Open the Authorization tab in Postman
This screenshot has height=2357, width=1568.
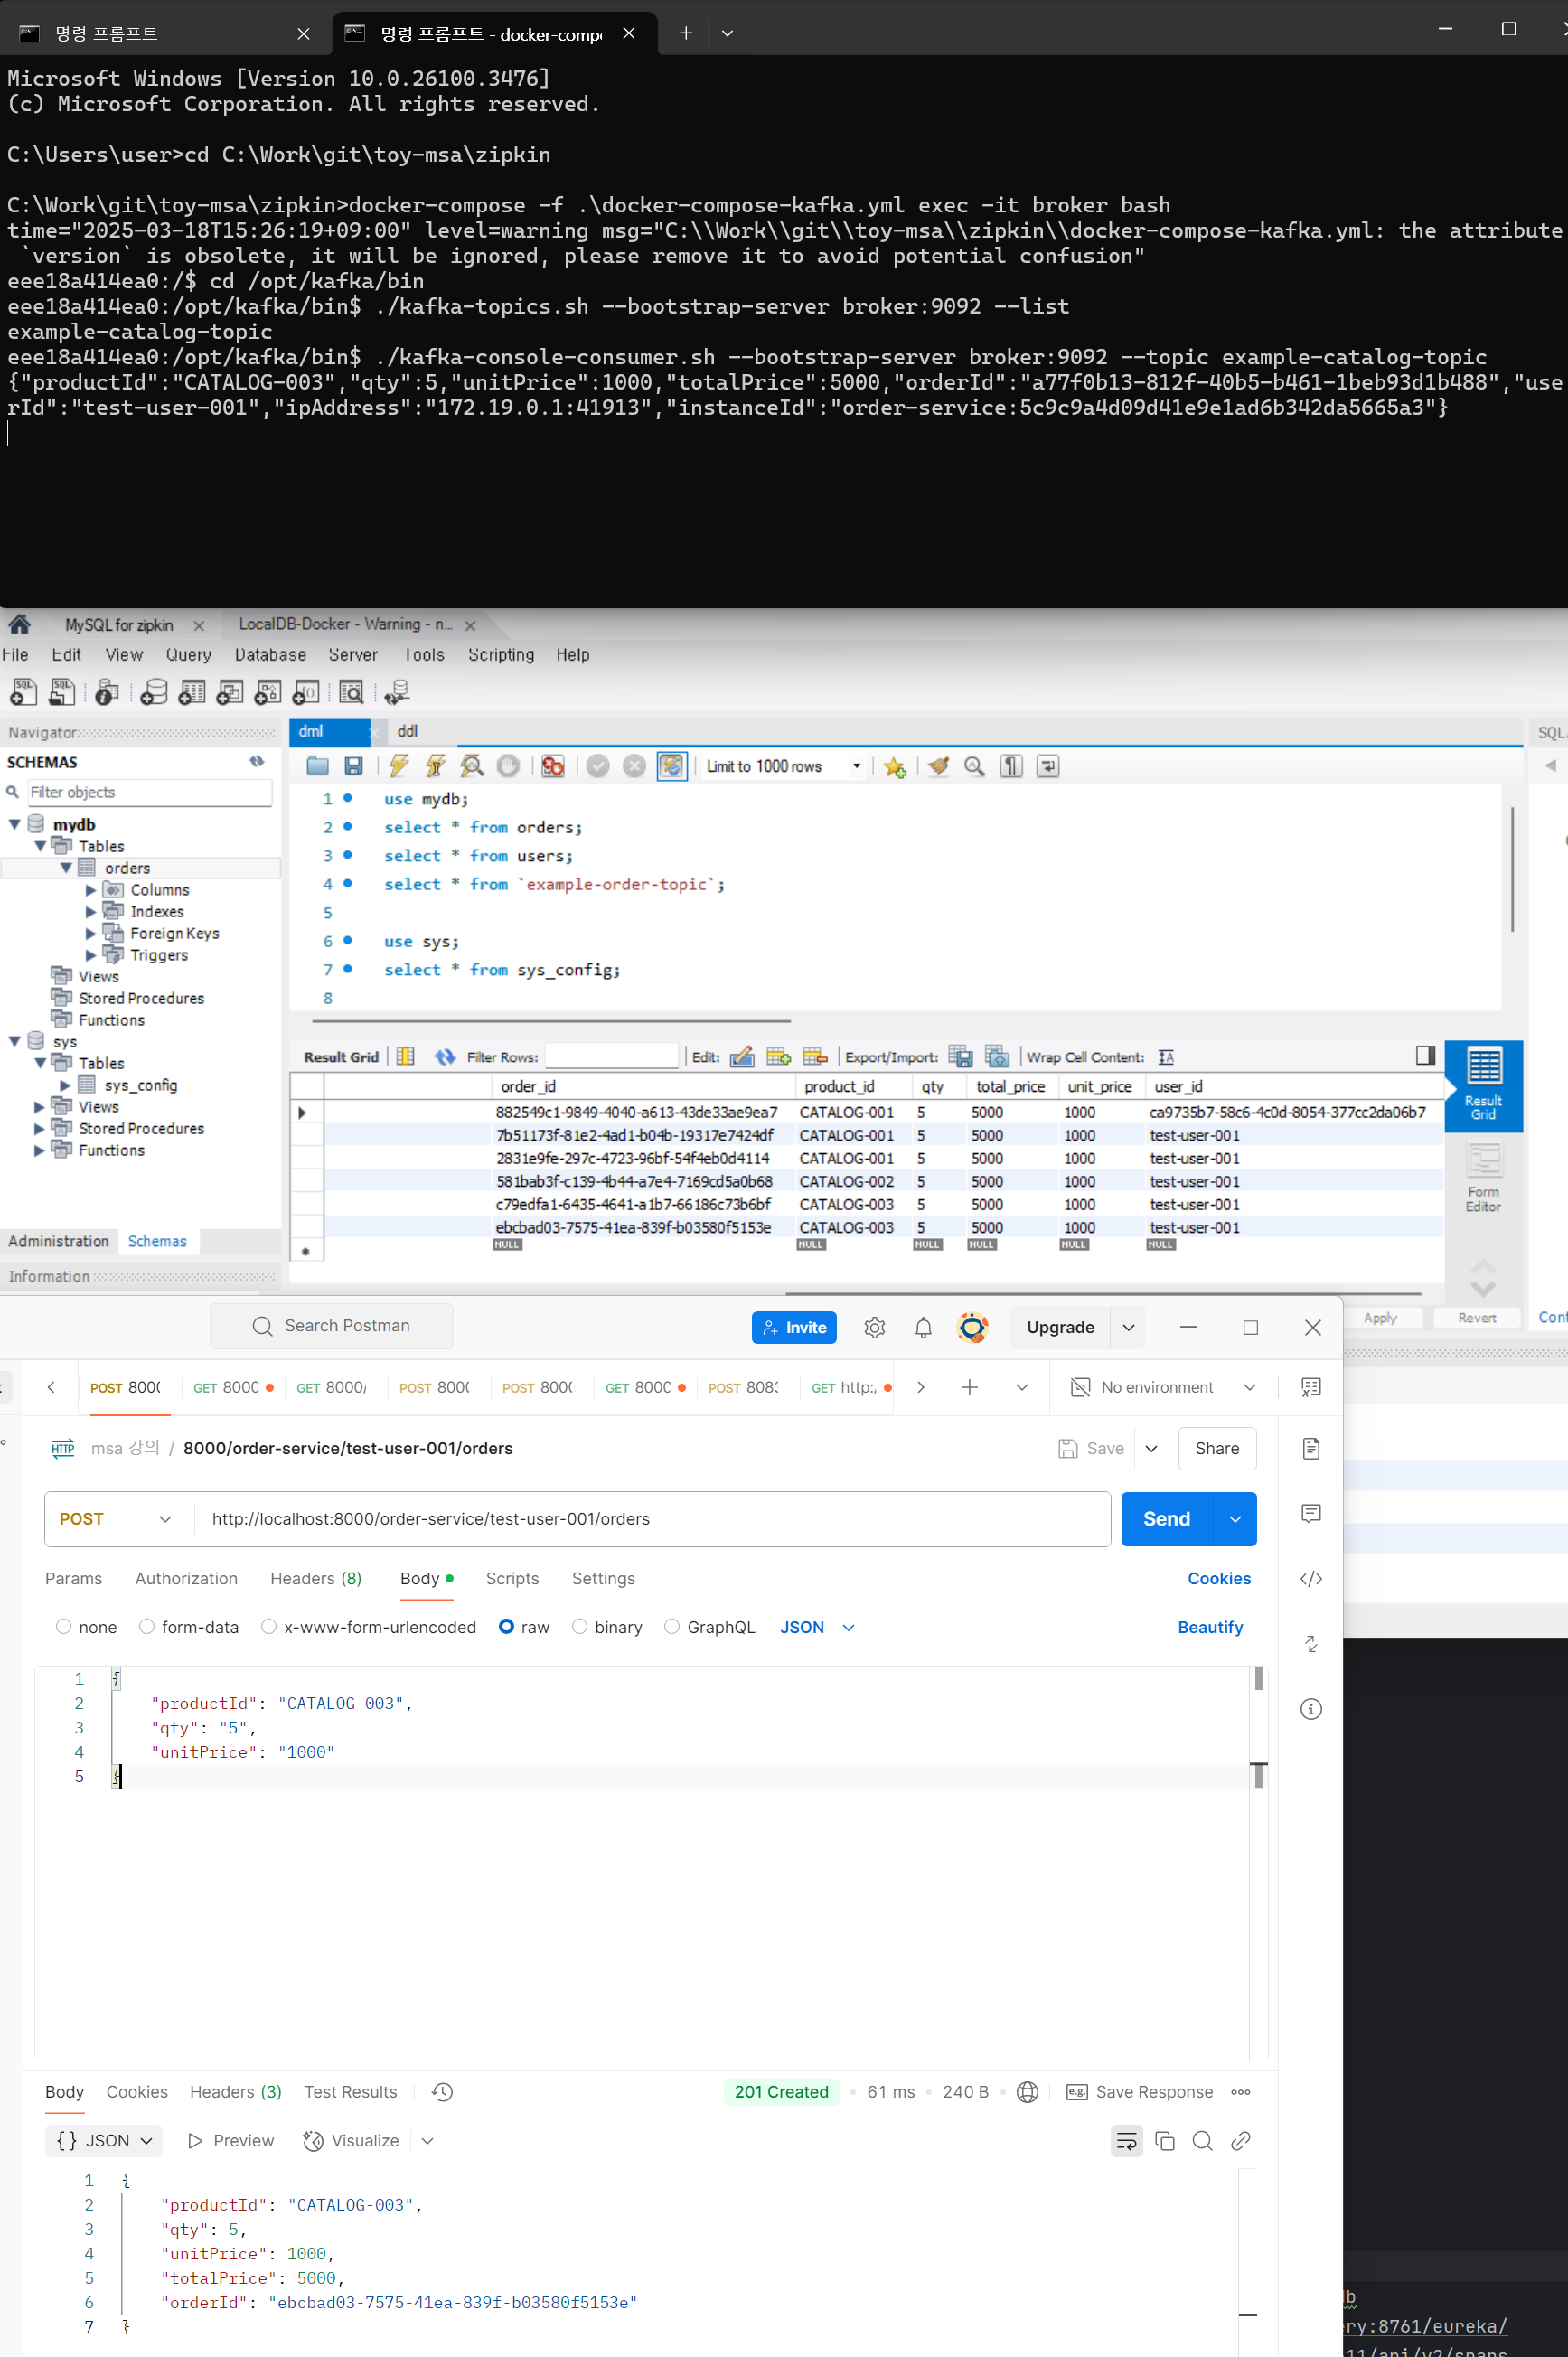[186, 1578]
